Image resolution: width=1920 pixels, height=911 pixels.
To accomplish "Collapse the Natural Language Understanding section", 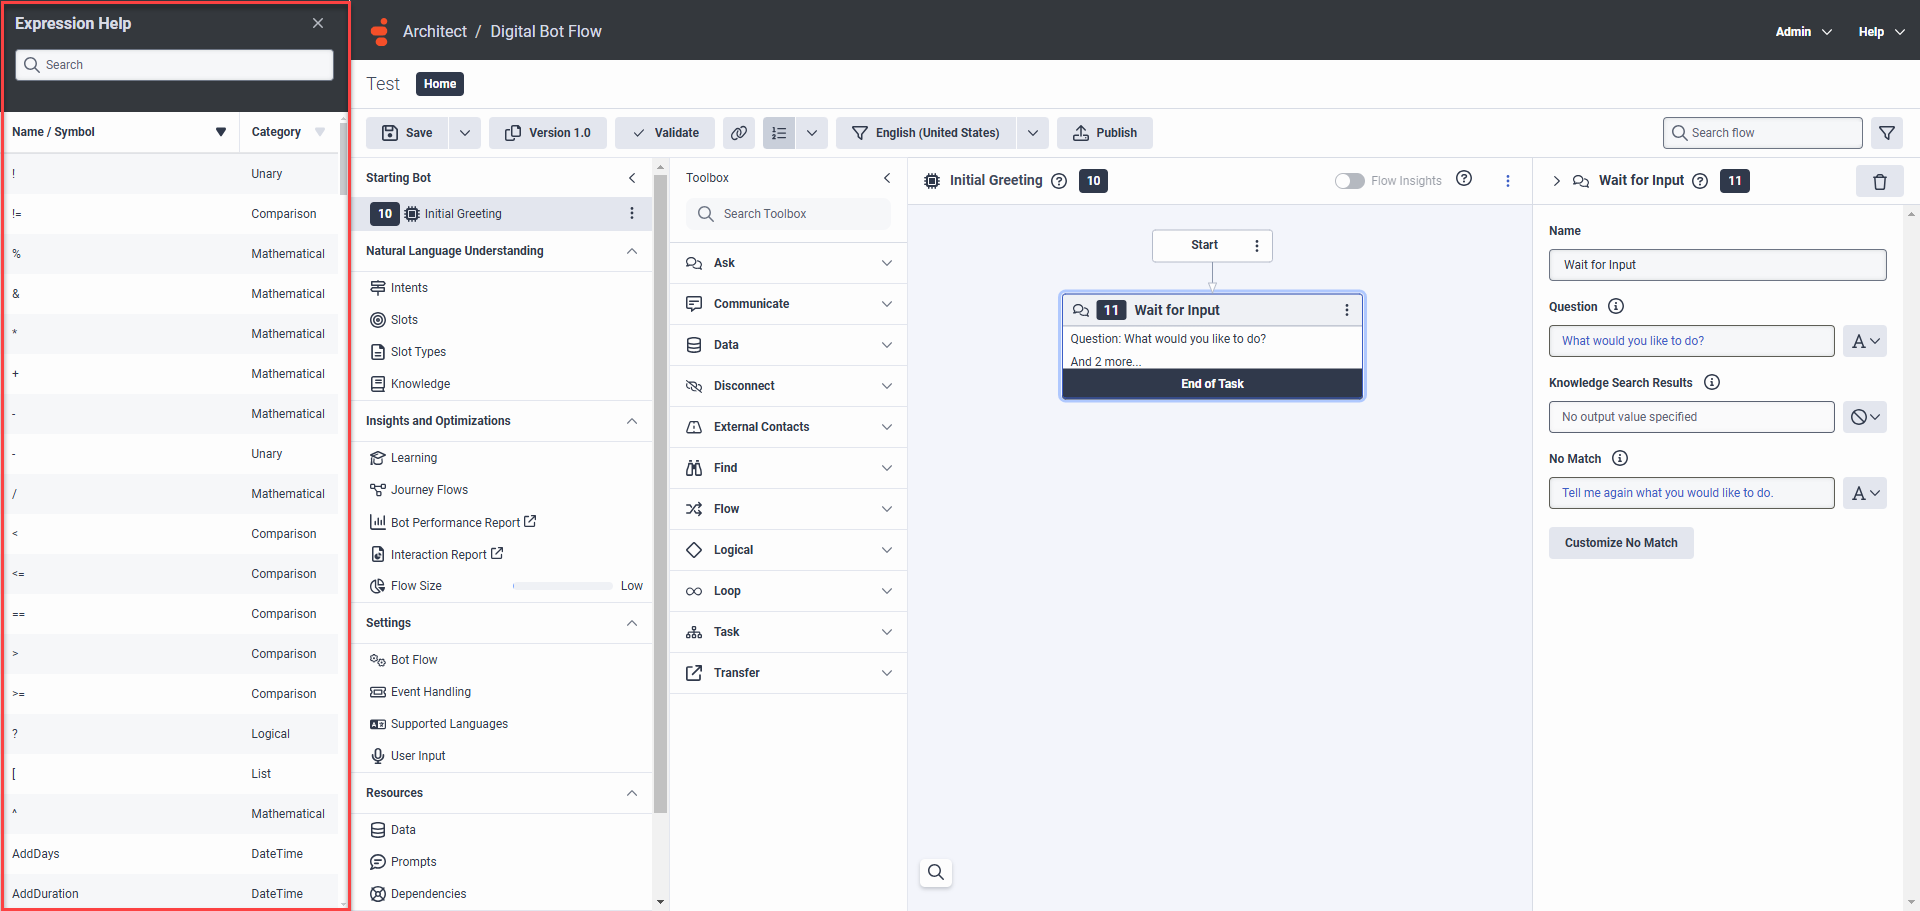I will click(632, 251).
